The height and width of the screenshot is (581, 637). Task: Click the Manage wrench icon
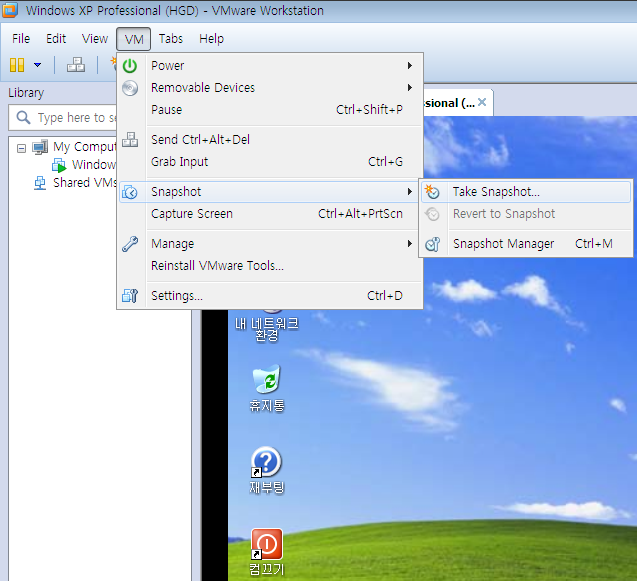point(130,244)
